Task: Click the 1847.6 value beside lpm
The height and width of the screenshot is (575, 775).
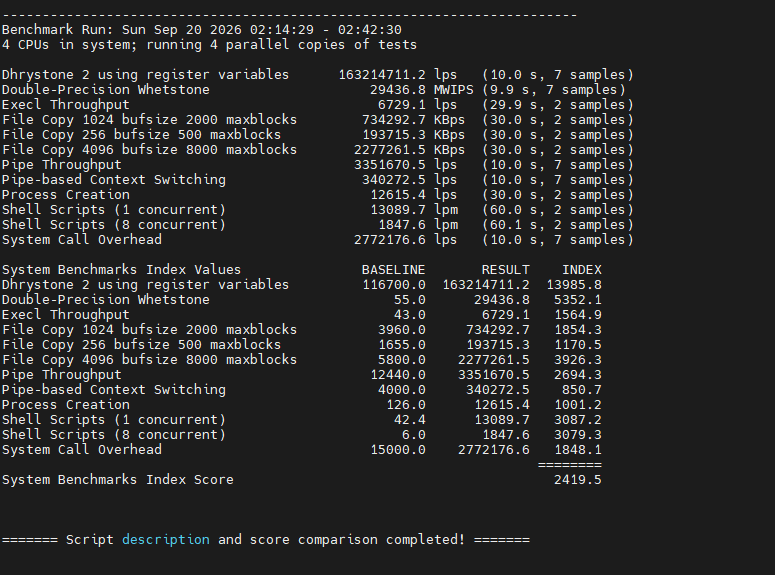Action: pyautogui.click(x=402, y=224)
